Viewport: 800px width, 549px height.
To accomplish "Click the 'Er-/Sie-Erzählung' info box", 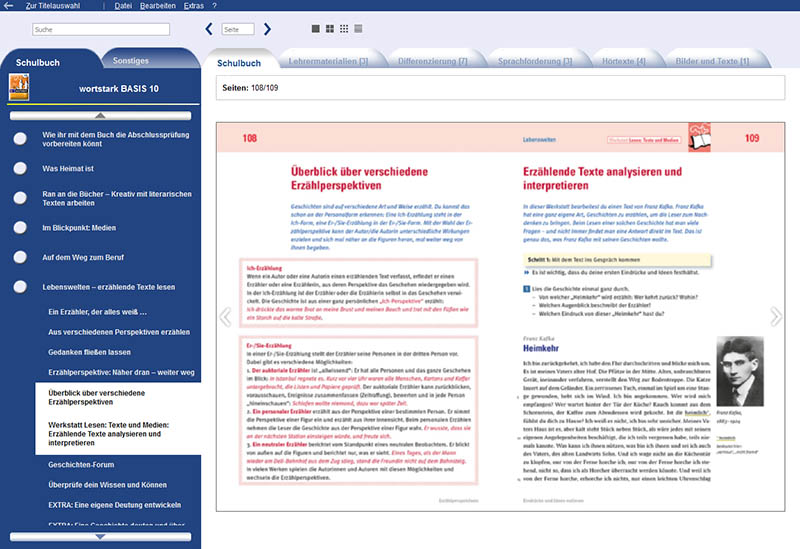I will pyautogui.click(x=358, y=410).
